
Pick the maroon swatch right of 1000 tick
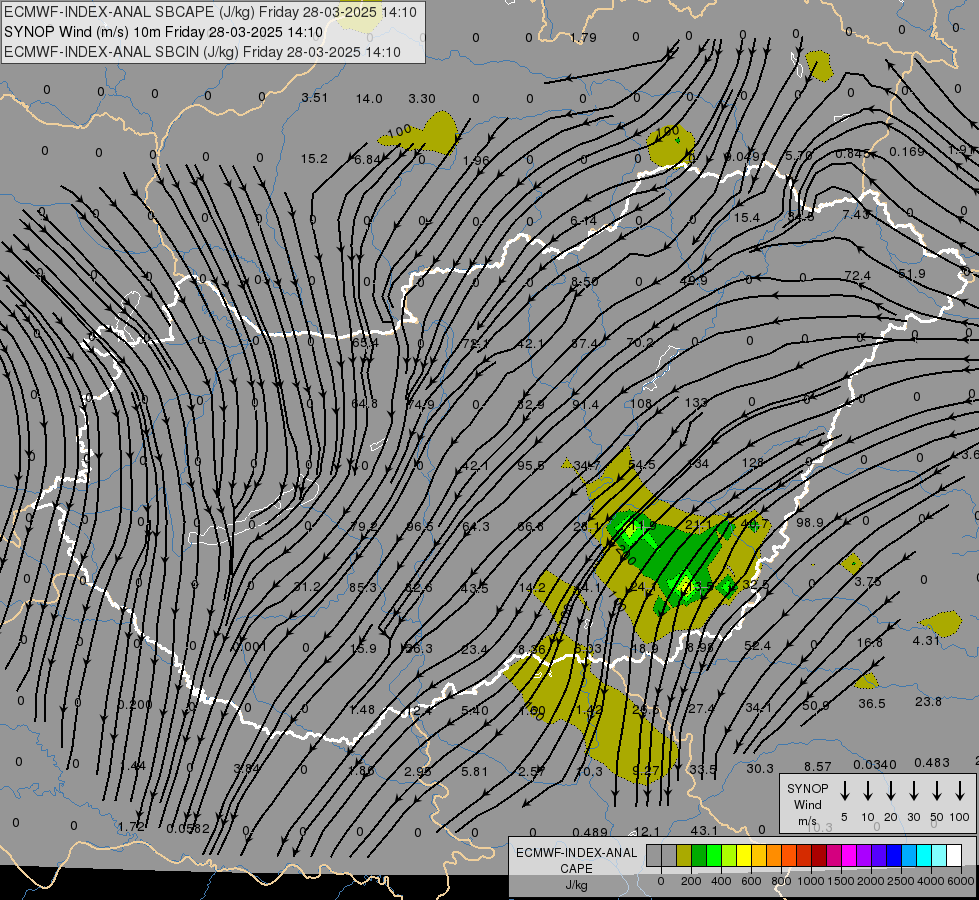820,855
